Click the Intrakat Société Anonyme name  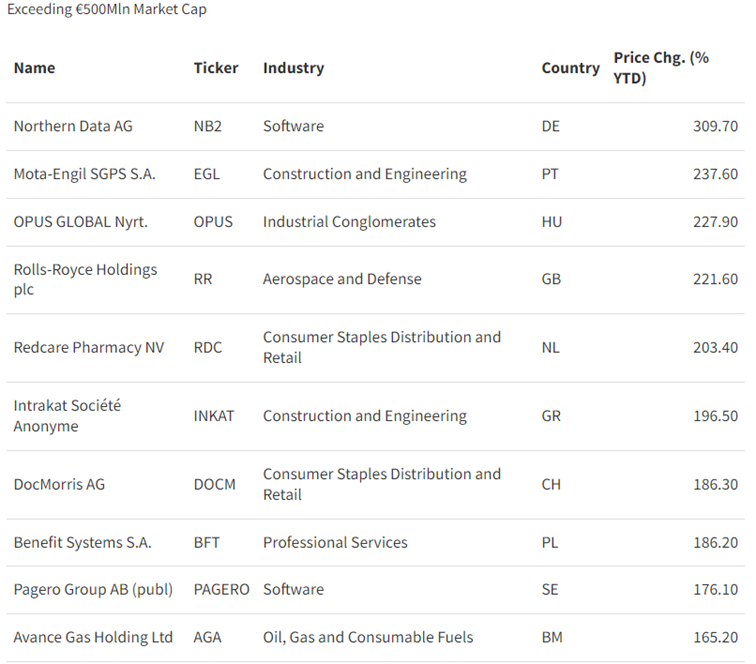66,416
